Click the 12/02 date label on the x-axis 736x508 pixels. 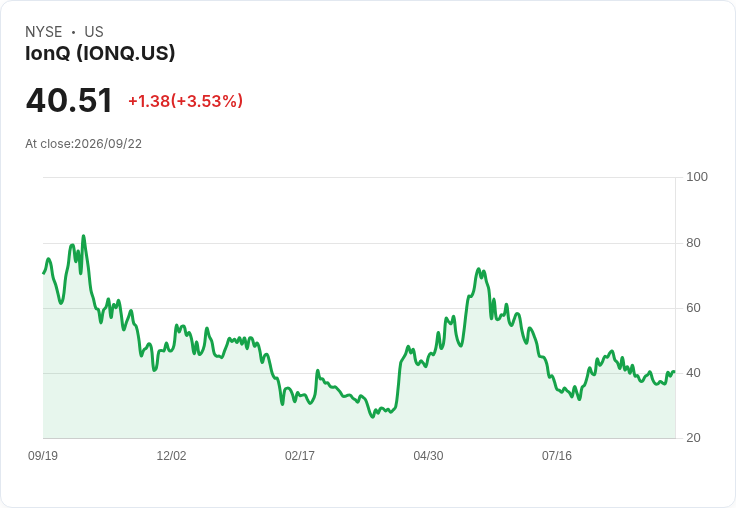[x=171, y=455]
